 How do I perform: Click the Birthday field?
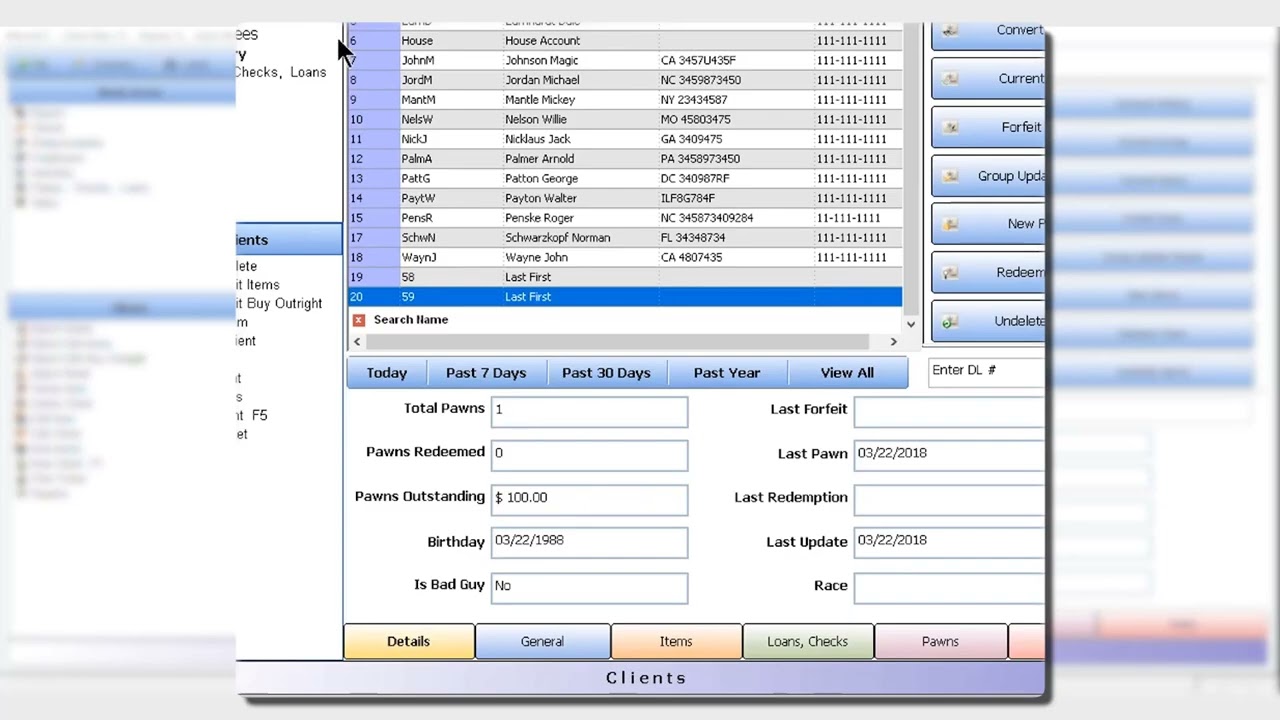click(x=589, y=542)
